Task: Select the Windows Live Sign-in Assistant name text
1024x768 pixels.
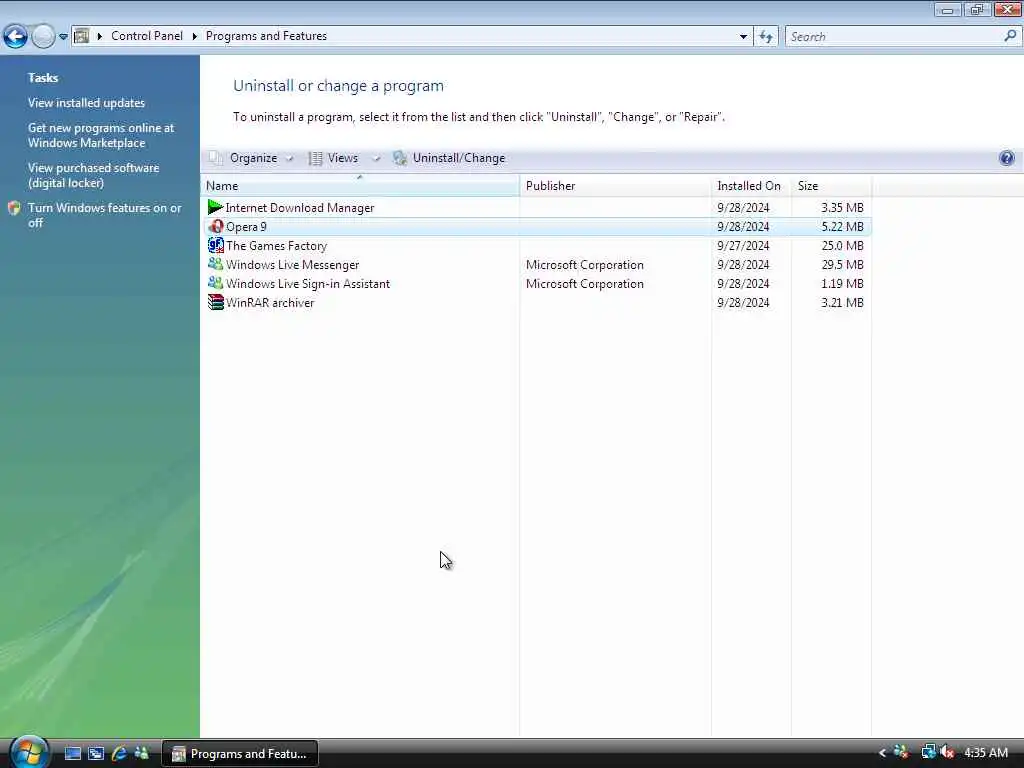Action: tap(308, 283)
